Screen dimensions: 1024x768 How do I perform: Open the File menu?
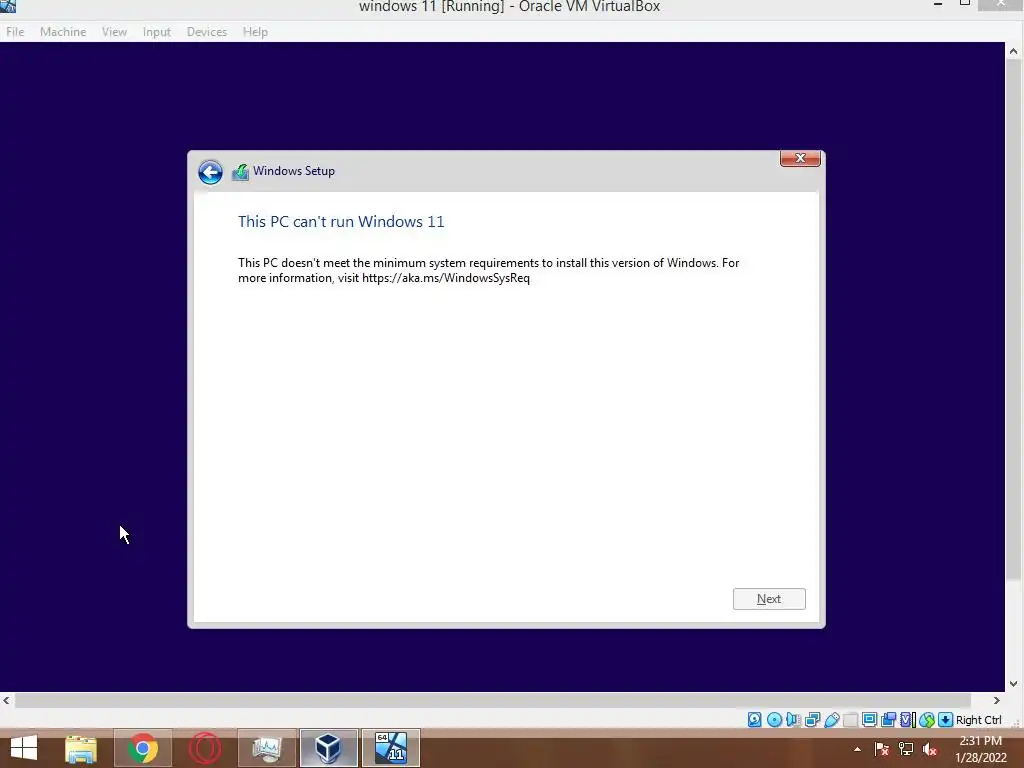(x=15, y=31)
